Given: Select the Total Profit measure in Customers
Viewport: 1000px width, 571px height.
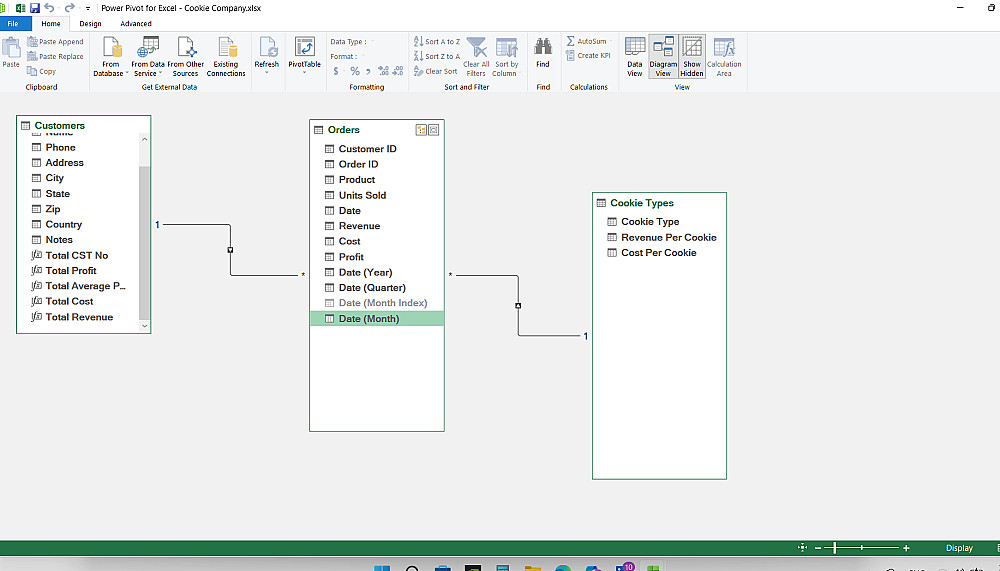Looking at the screenshot, I should click(71, 271).
